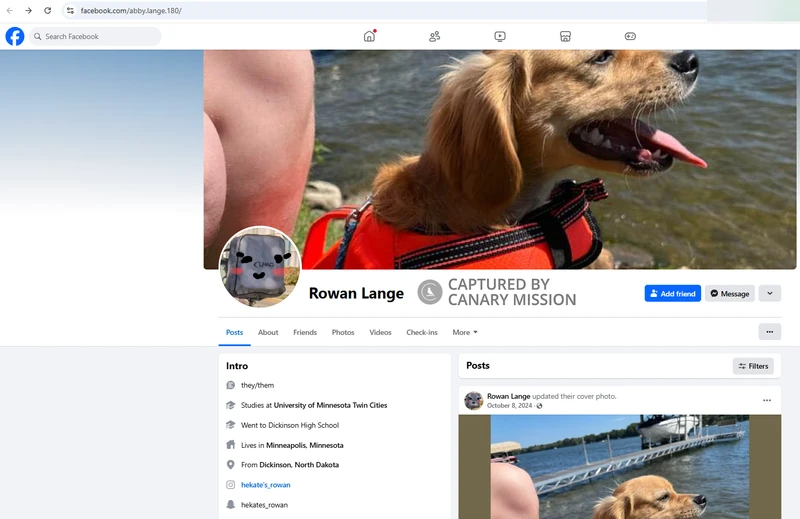Click the location pin icon beside From Dickinson

point(231,465)
